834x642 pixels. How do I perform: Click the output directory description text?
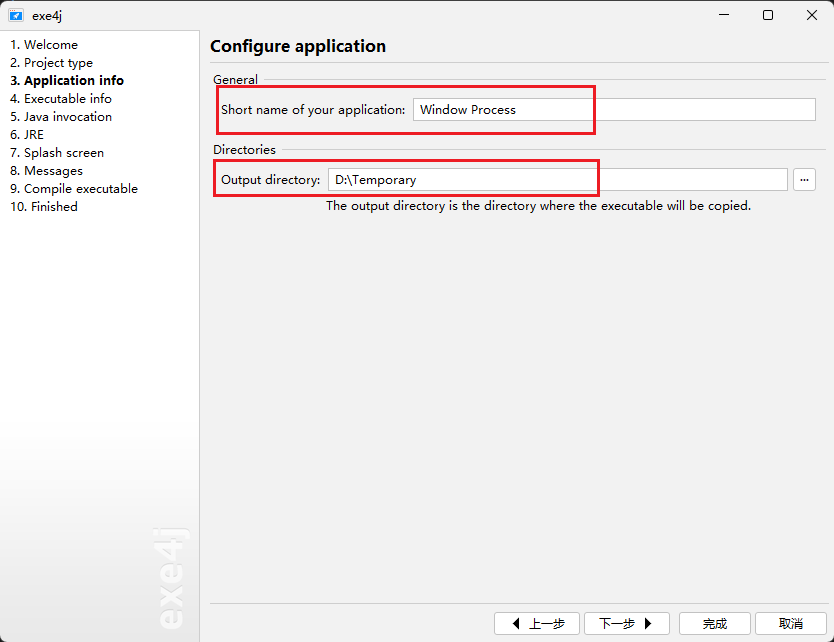pos(538,206)
